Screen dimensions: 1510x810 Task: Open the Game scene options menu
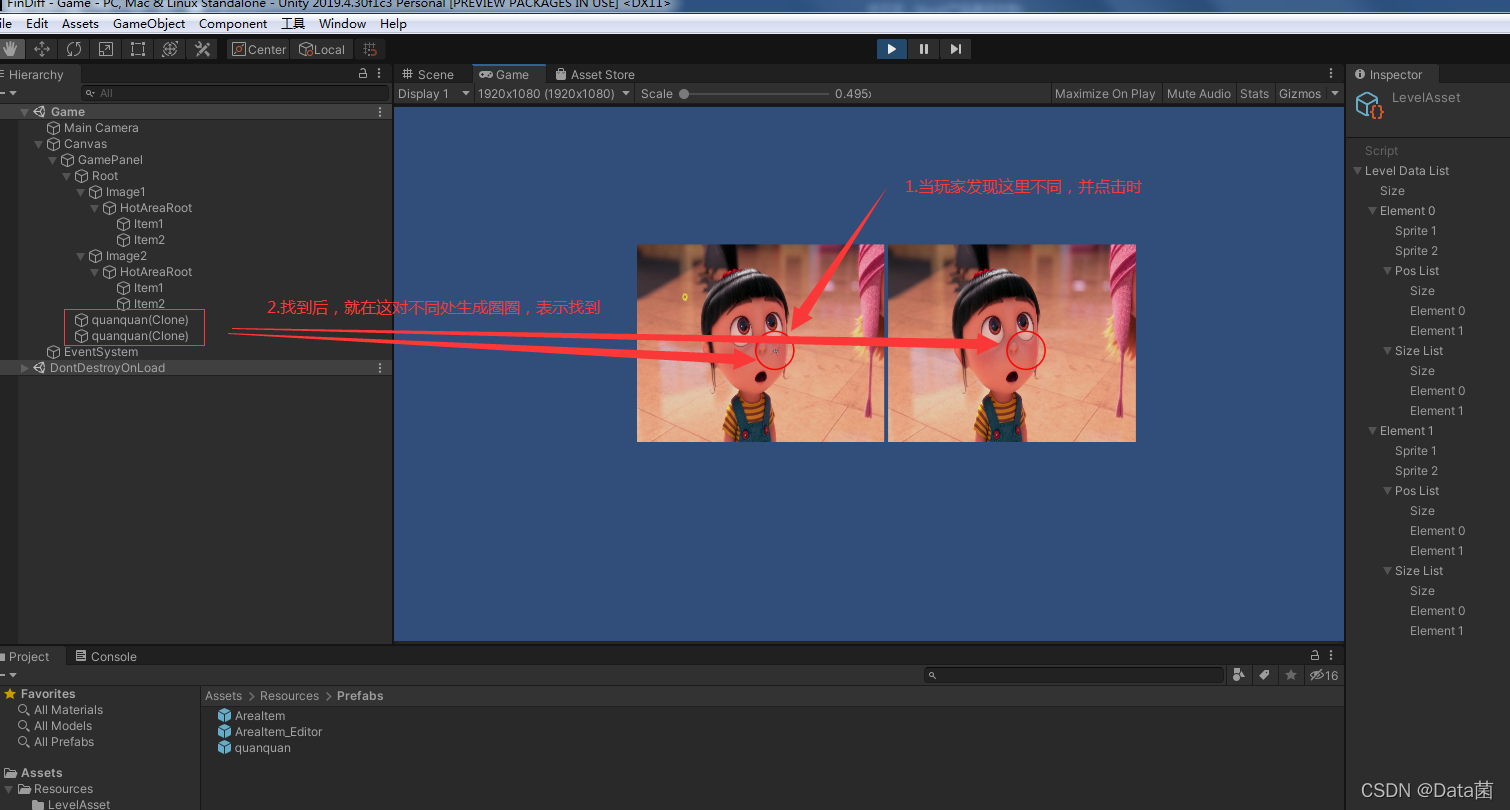click(x=380, y=112)
